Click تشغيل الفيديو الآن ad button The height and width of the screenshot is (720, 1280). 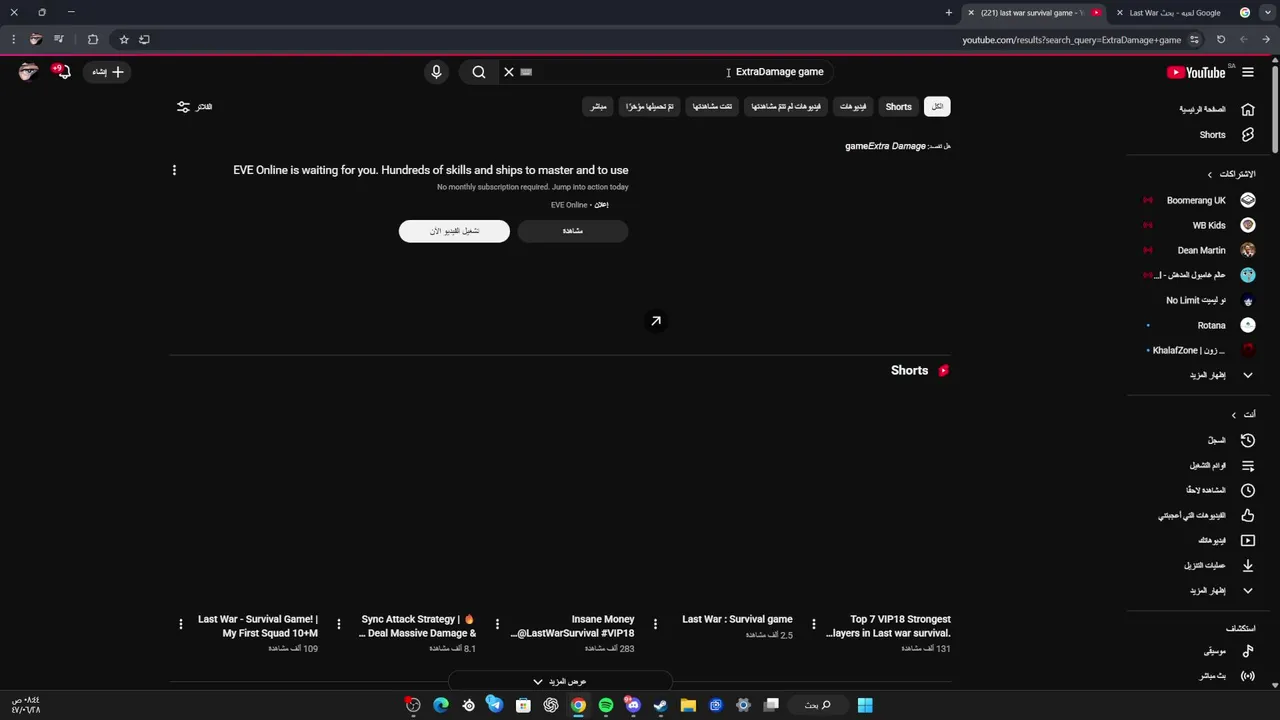[454, 231]
